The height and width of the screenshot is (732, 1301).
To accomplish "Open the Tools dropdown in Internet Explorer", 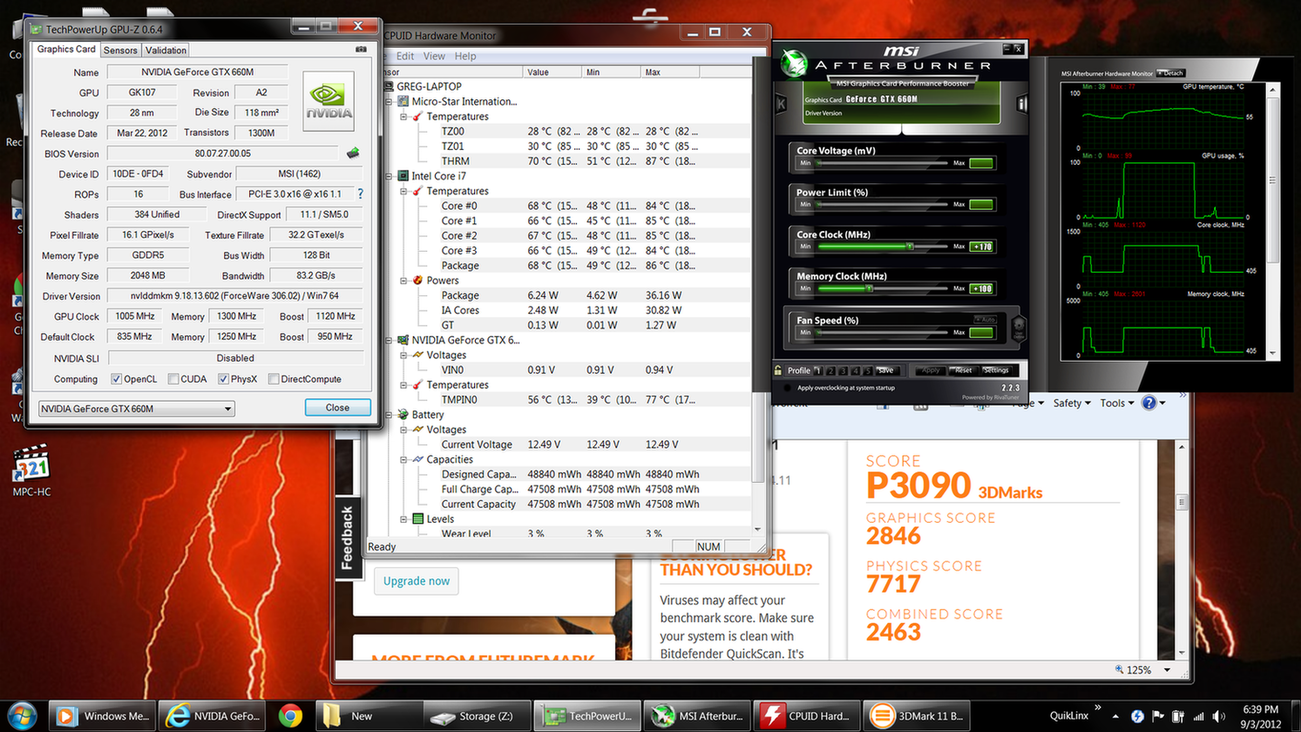I will (1117, 403).
